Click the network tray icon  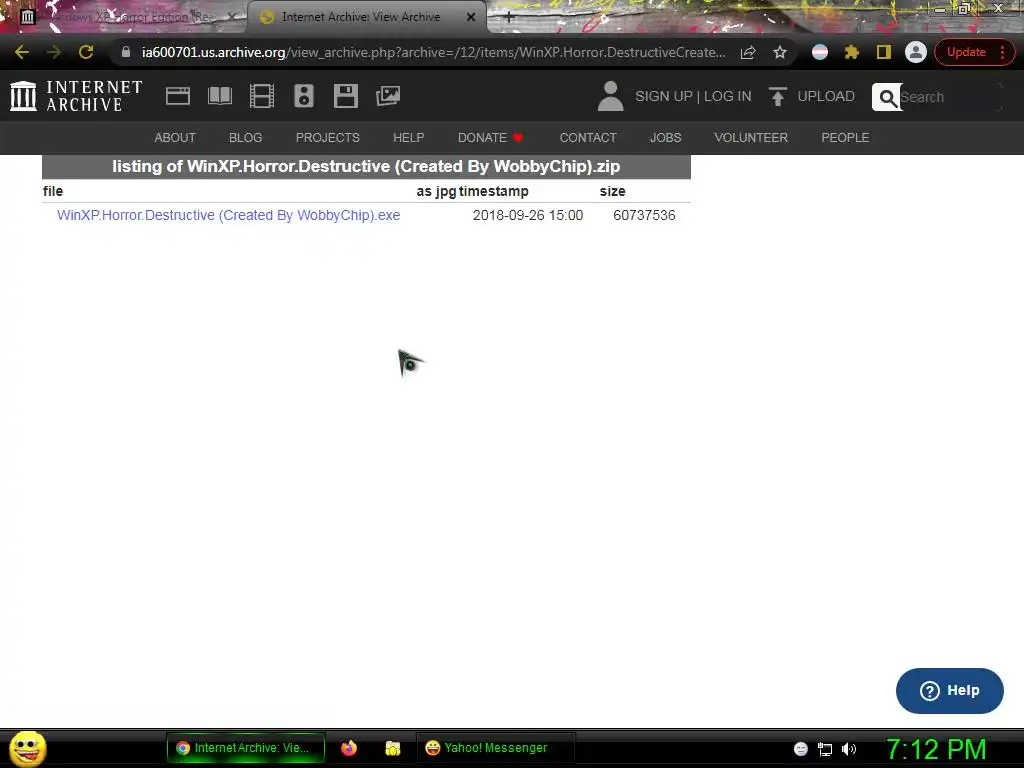tap(825, 749)
